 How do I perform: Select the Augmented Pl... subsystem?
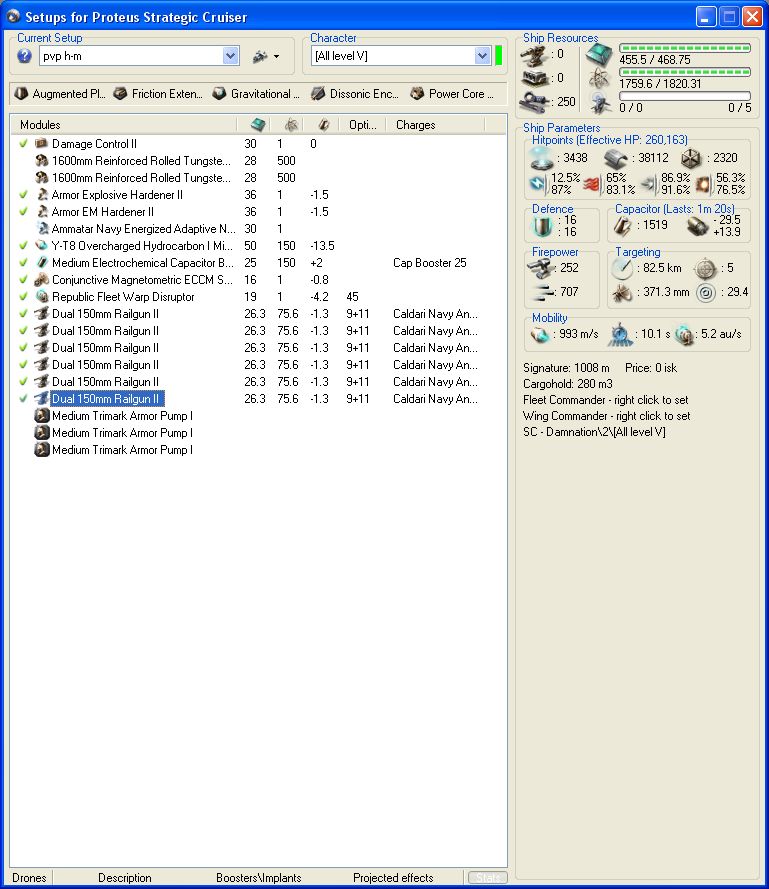(60, 94)
